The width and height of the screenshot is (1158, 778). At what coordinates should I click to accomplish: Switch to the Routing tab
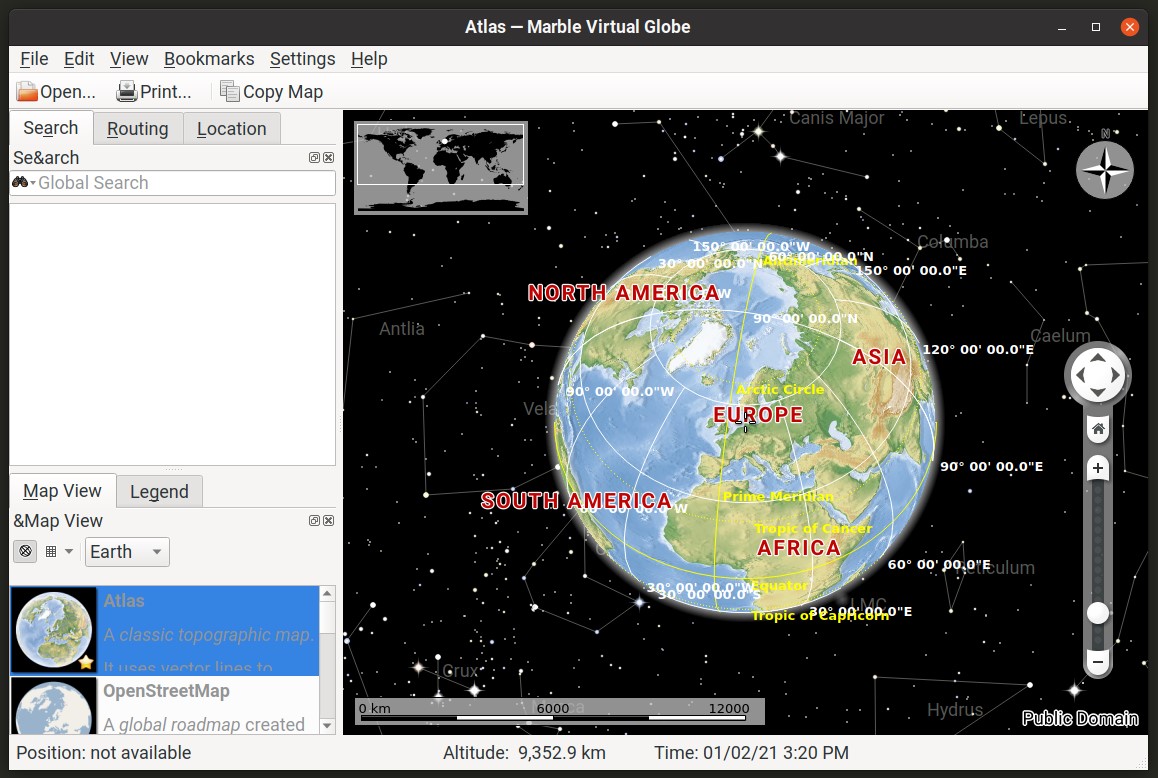137,129
